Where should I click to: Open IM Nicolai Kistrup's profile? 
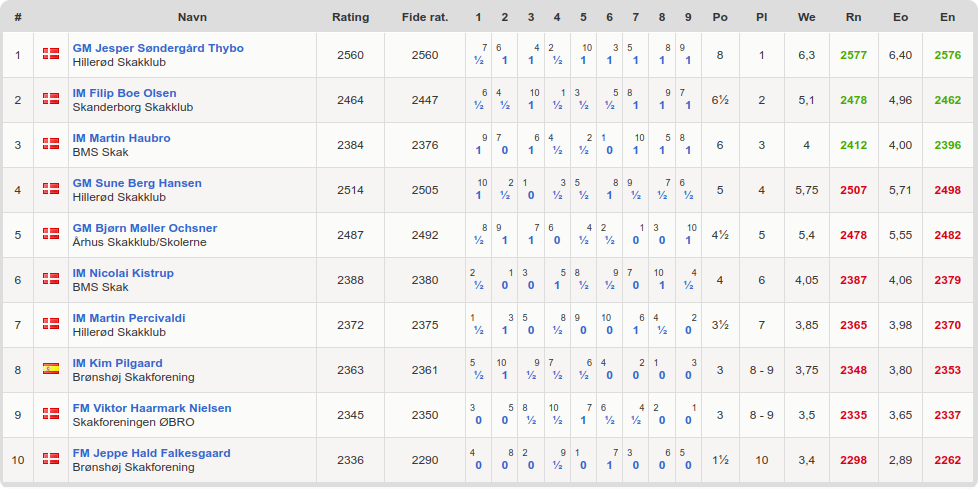pyautogui.click(x=123, y=273)
